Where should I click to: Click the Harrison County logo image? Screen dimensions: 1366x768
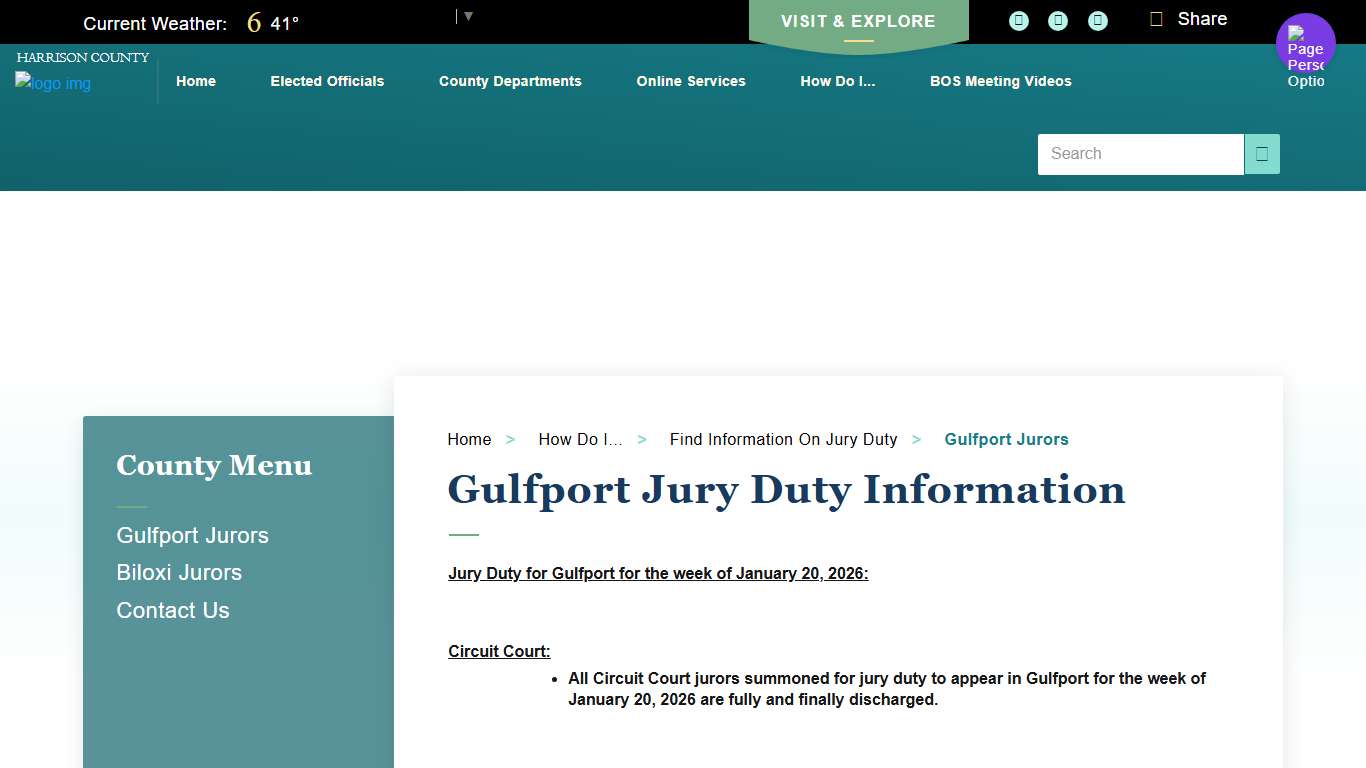53,83
